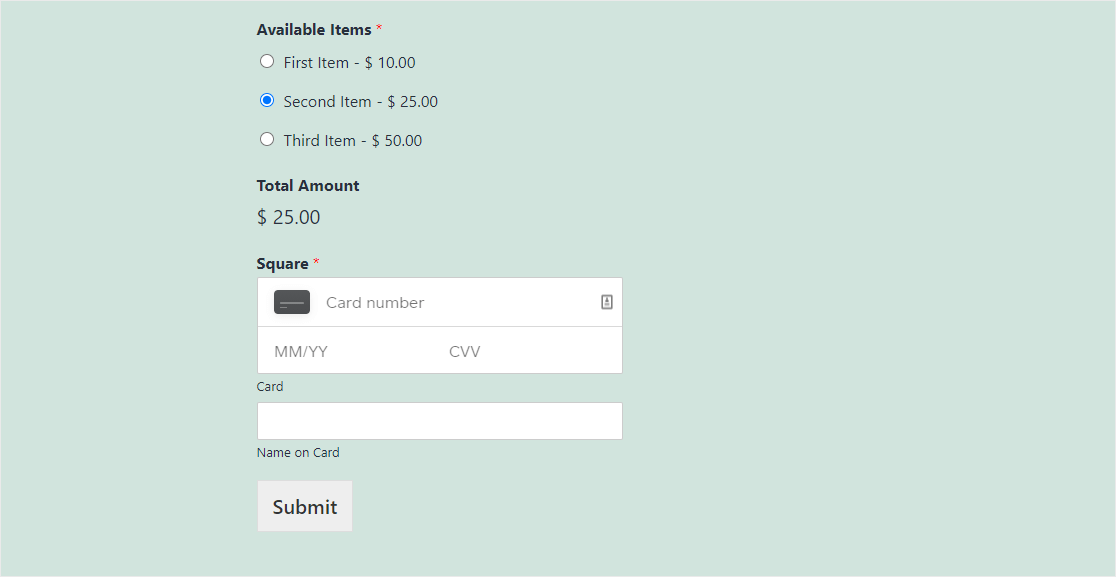The height and width of the screenshot is (577, 1116).
Task: Select the Third Item radio button
Action: pyautogui.click(x=267, y=139)
